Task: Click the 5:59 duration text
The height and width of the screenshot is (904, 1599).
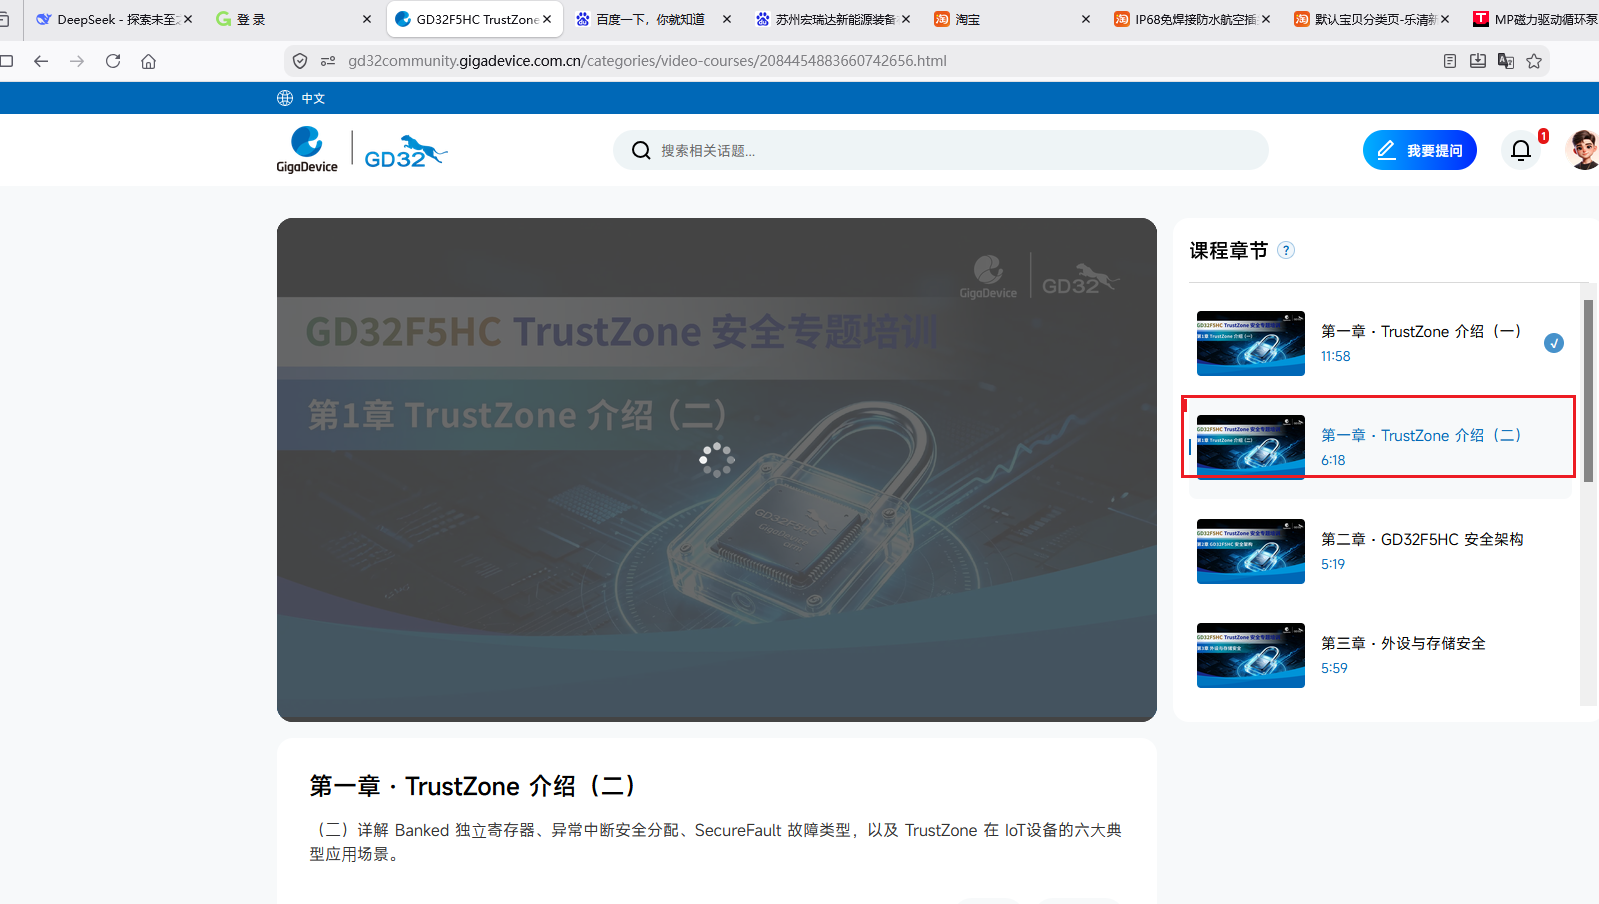Action: (1334, 668)
